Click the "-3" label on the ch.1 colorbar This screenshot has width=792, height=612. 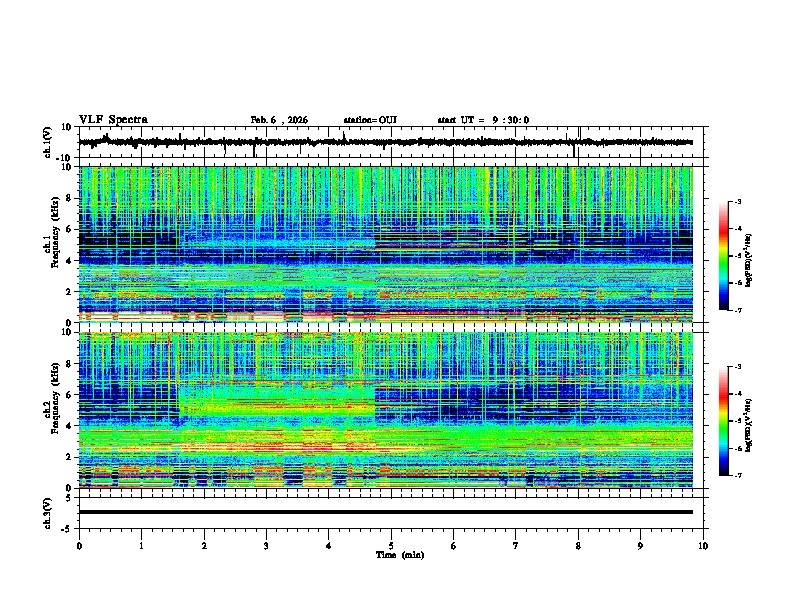737,201
